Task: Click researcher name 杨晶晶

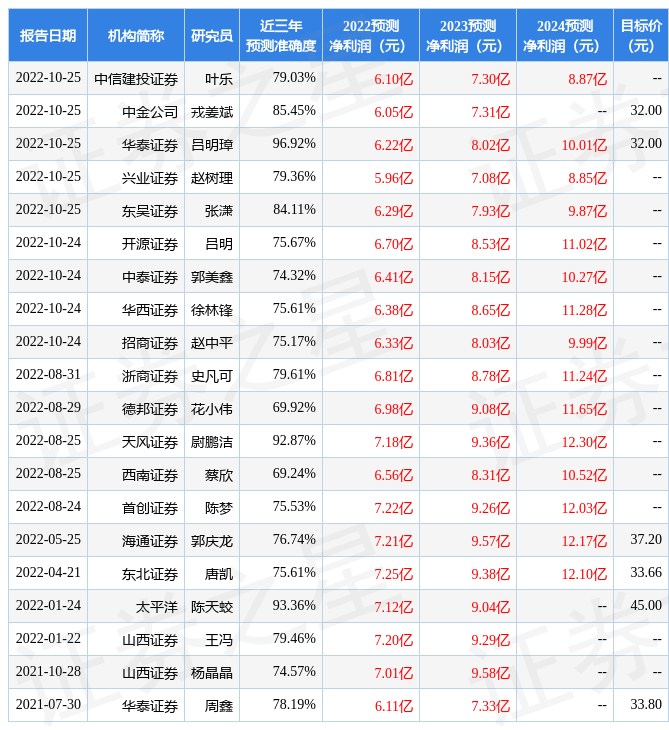Action: click(212, 674)
